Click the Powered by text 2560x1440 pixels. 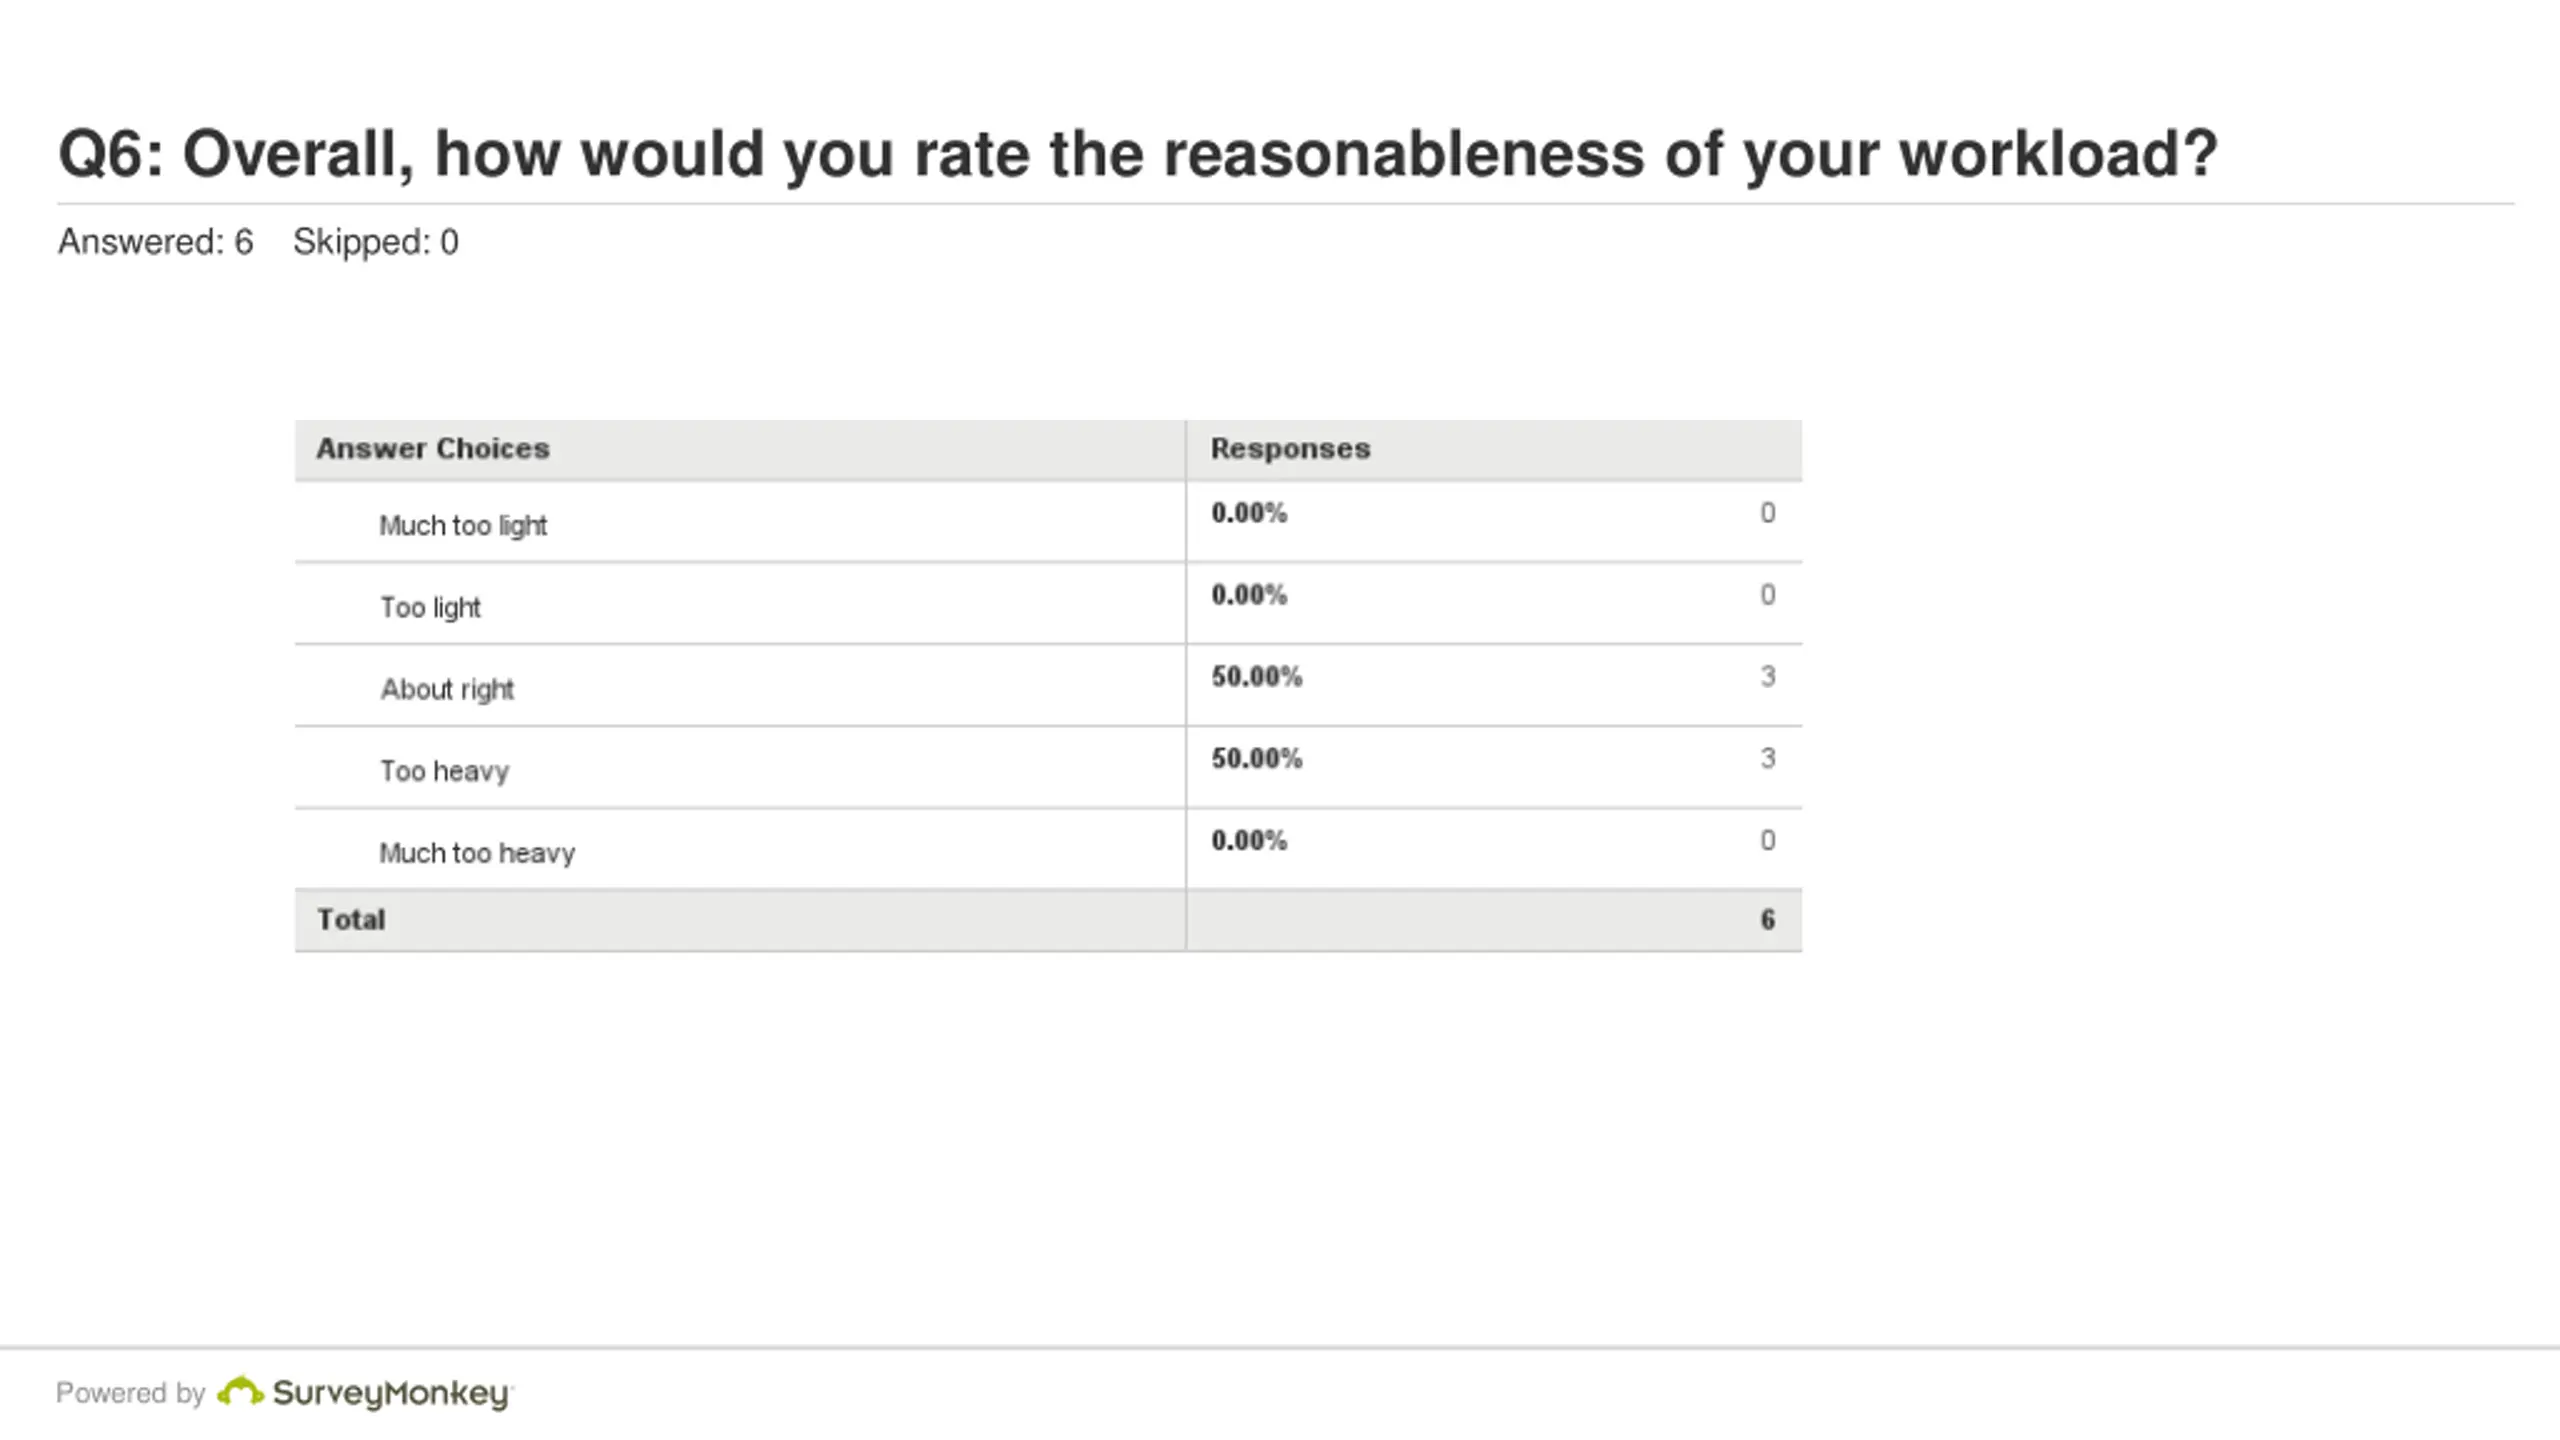tap(130, 1393)
